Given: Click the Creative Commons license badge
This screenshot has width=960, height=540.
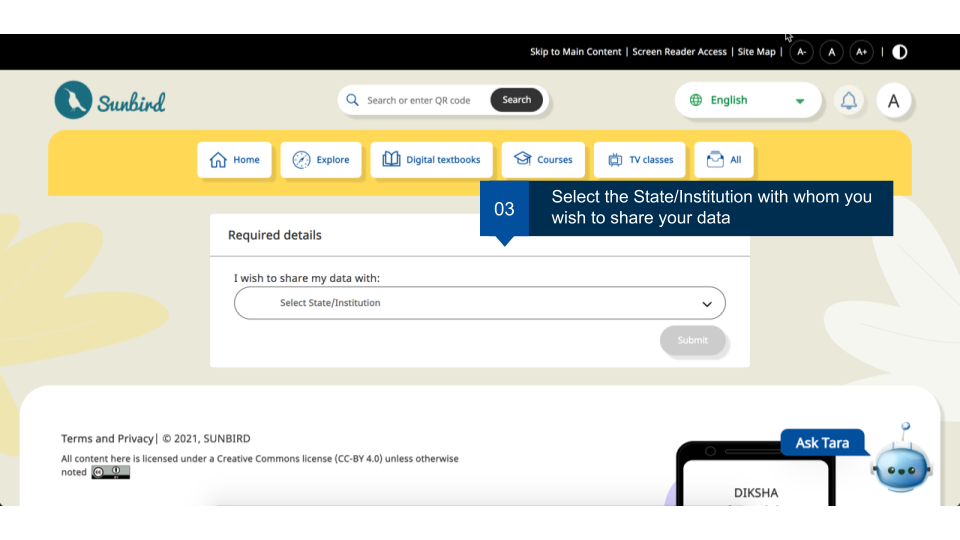Looking at the screenshot, I should tap(111, 472).
